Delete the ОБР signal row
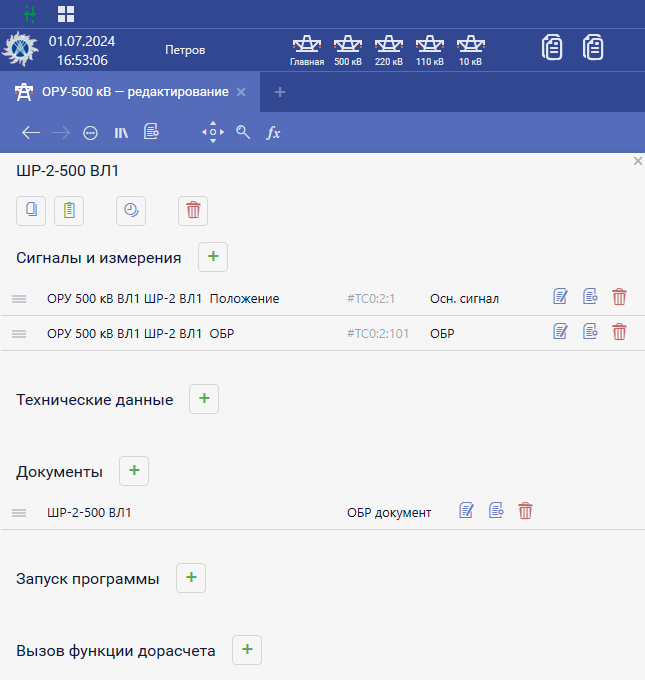645x680 pixels. tap(619, 332)
